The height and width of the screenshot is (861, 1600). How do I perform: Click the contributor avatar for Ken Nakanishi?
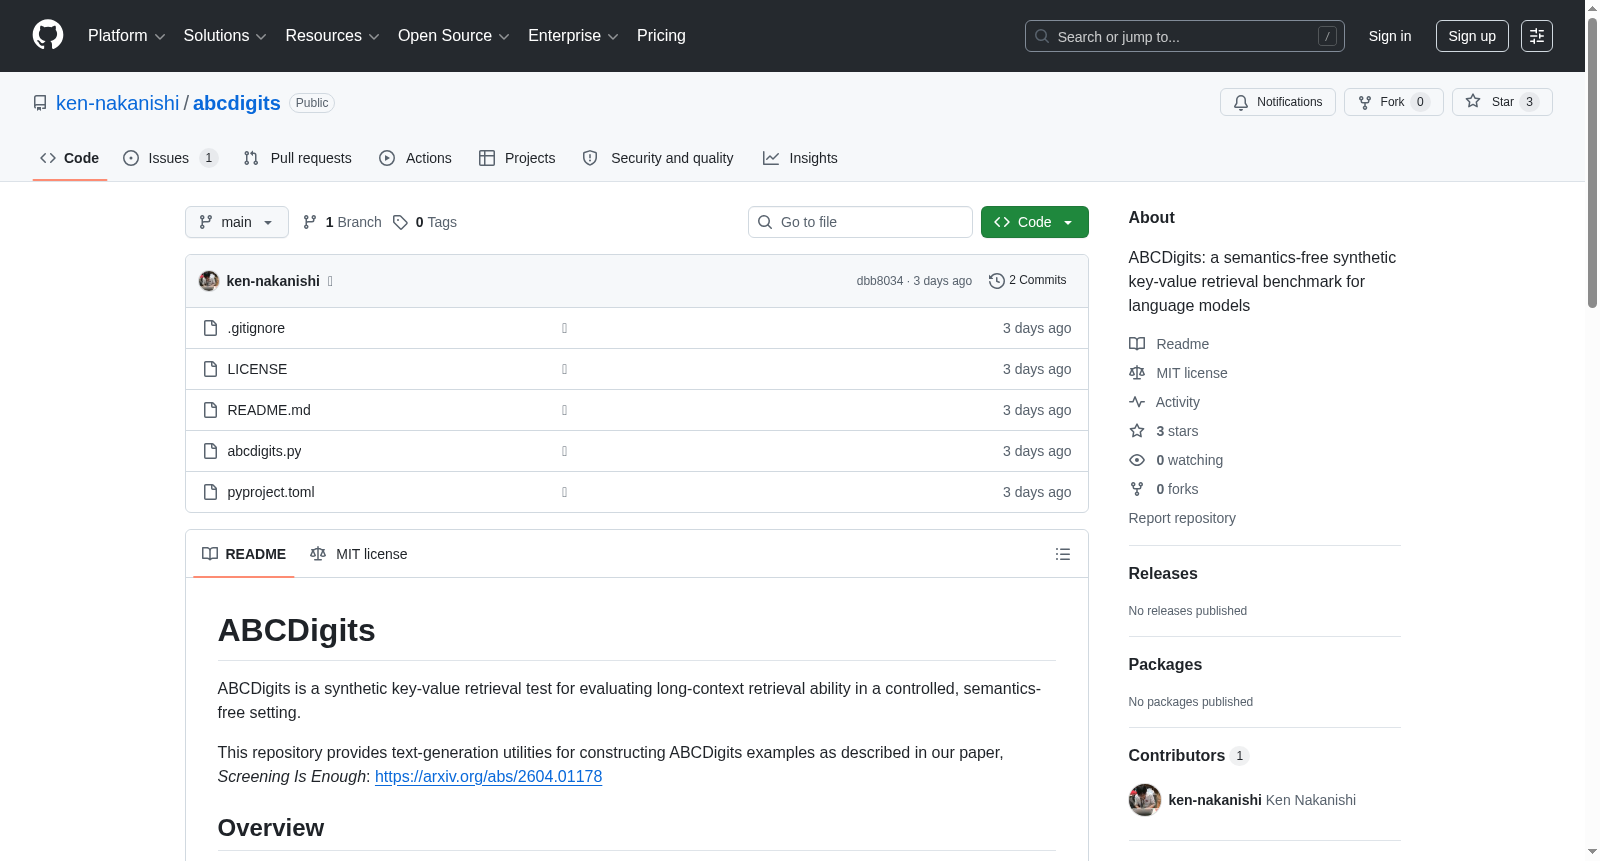click(1145, 800)
